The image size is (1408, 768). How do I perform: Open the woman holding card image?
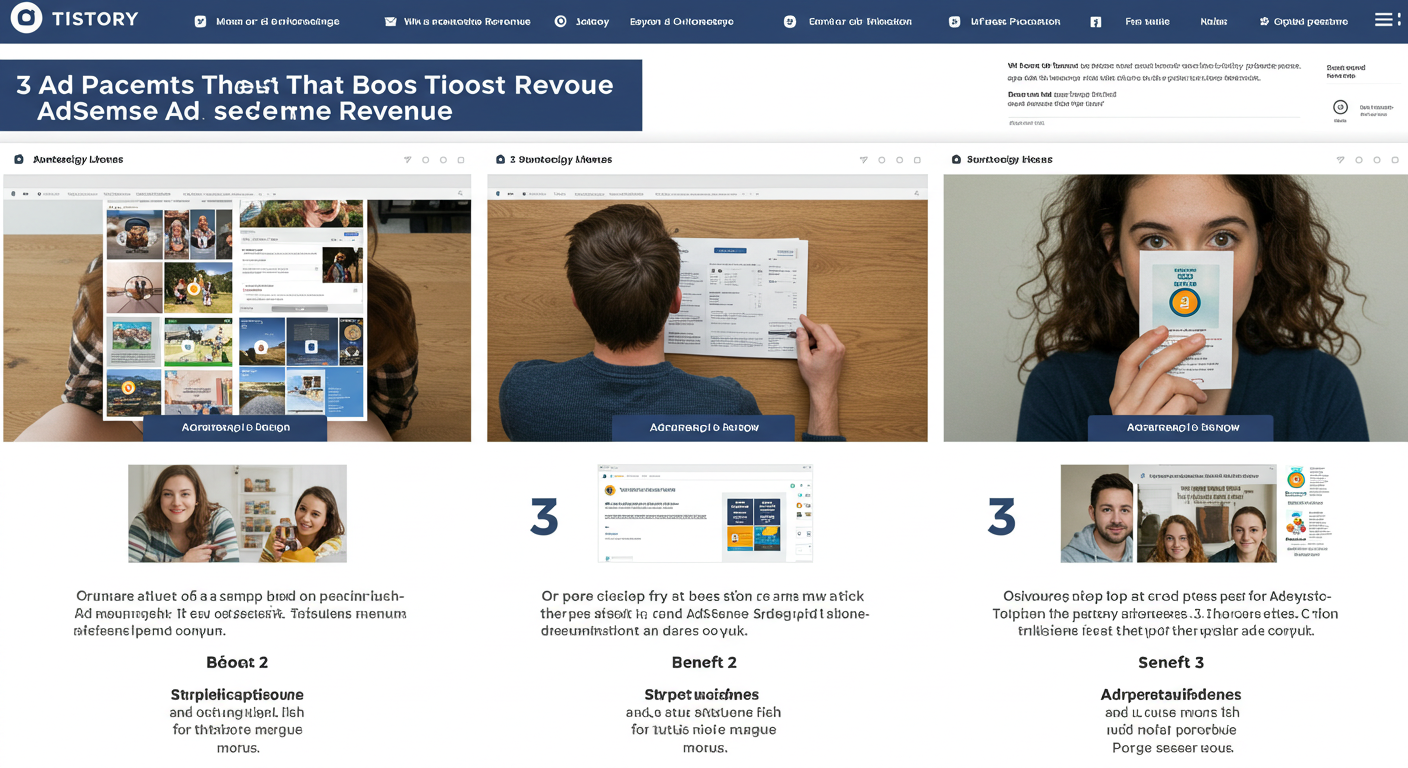tap(1175, 308)
